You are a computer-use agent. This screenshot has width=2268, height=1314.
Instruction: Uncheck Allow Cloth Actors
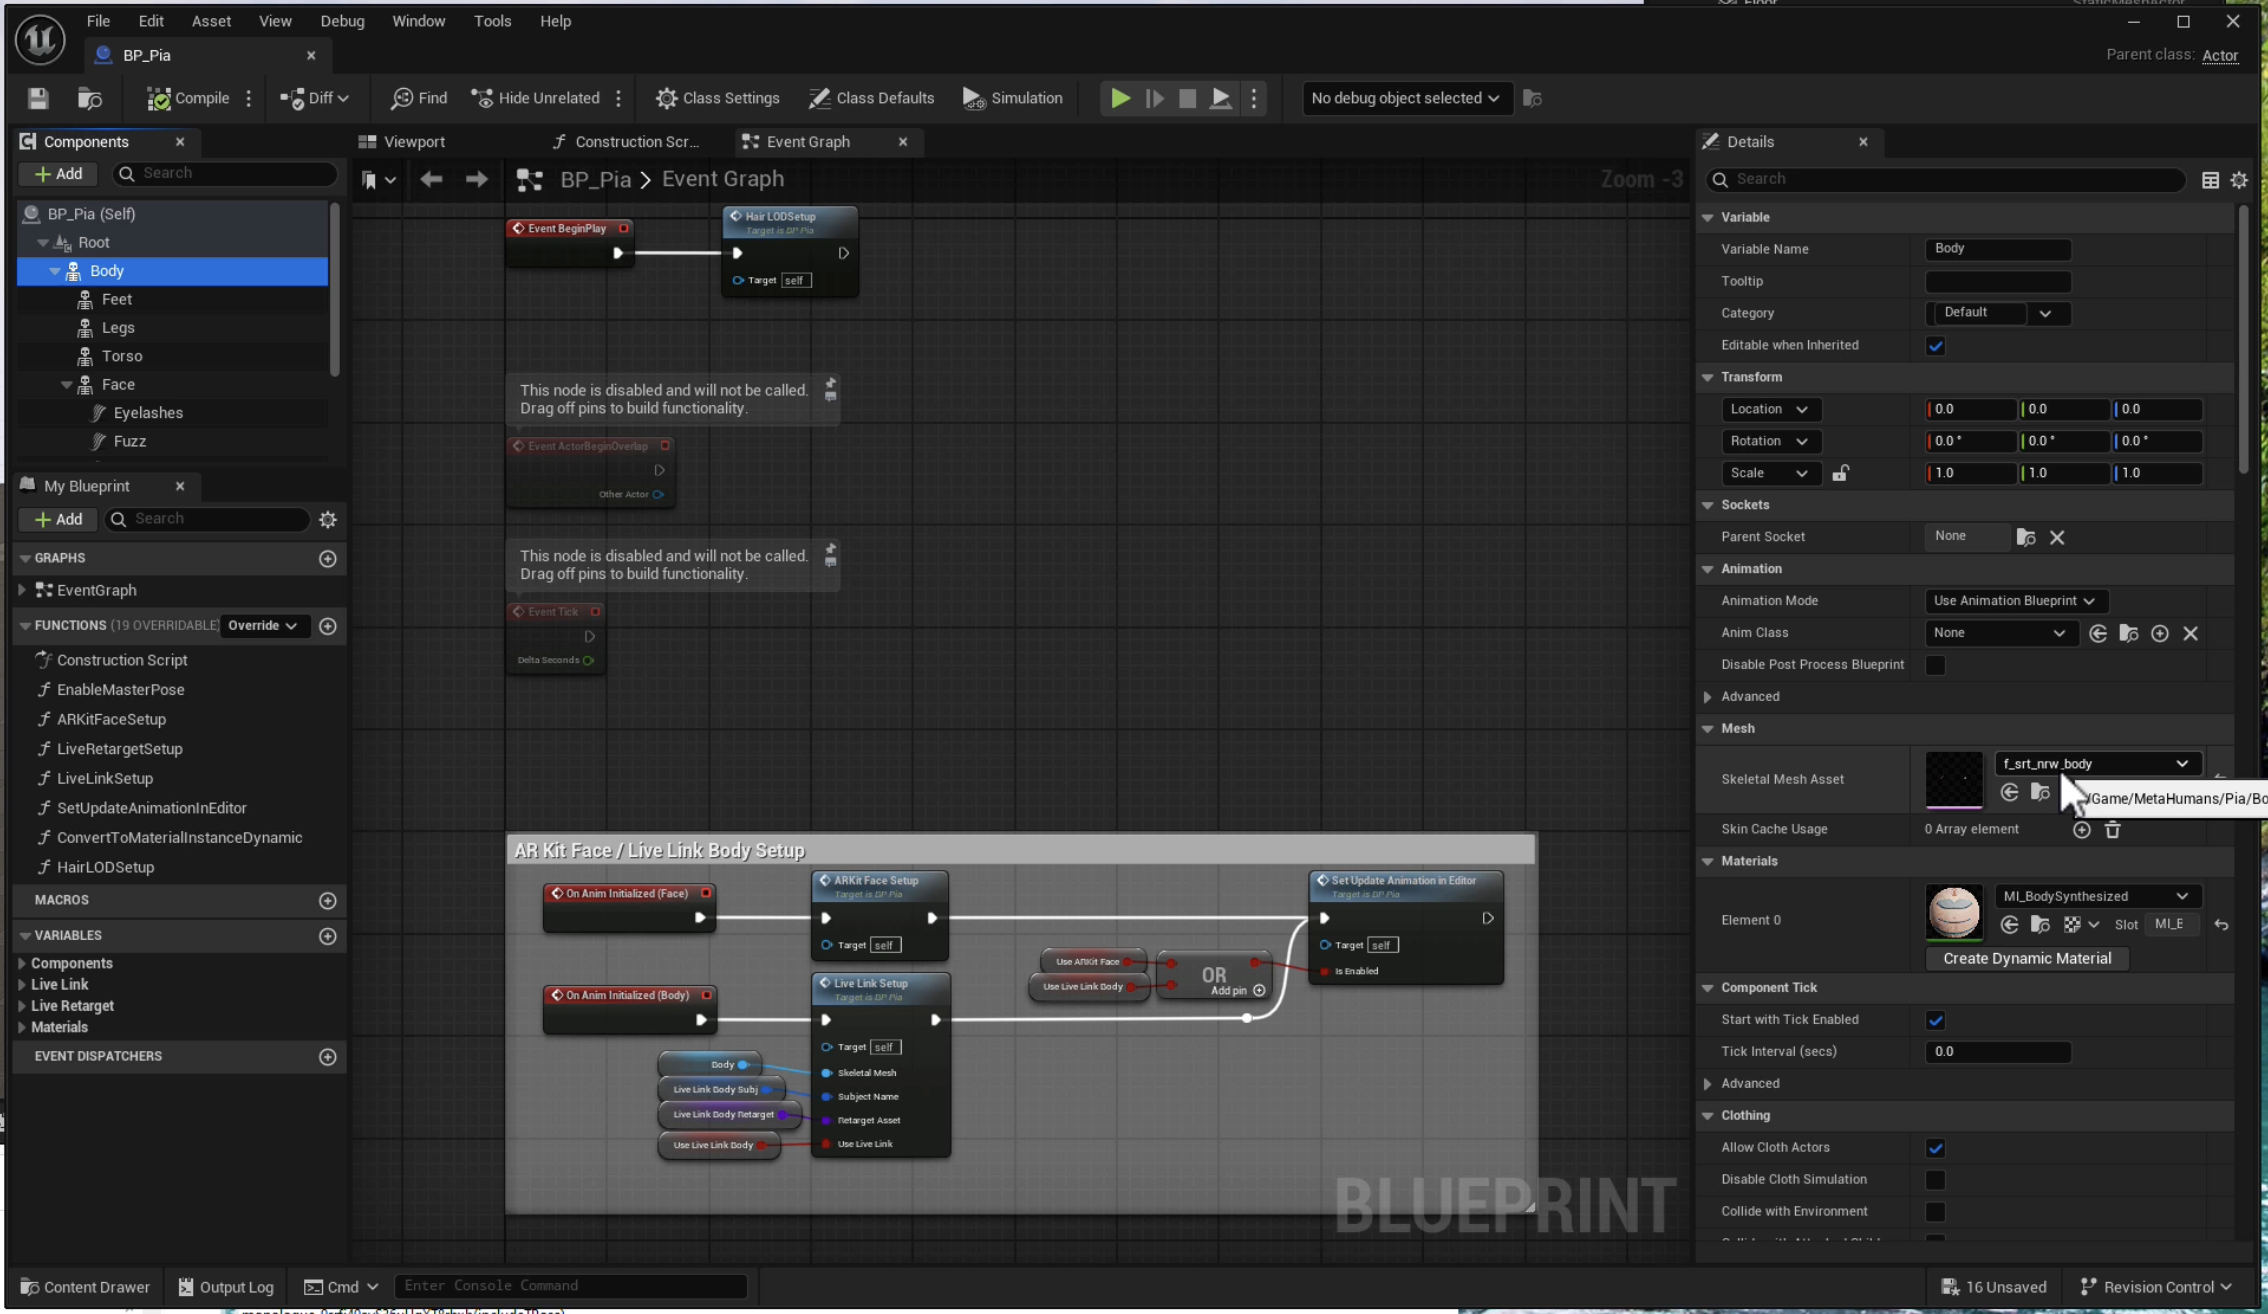(1935, 1148)
